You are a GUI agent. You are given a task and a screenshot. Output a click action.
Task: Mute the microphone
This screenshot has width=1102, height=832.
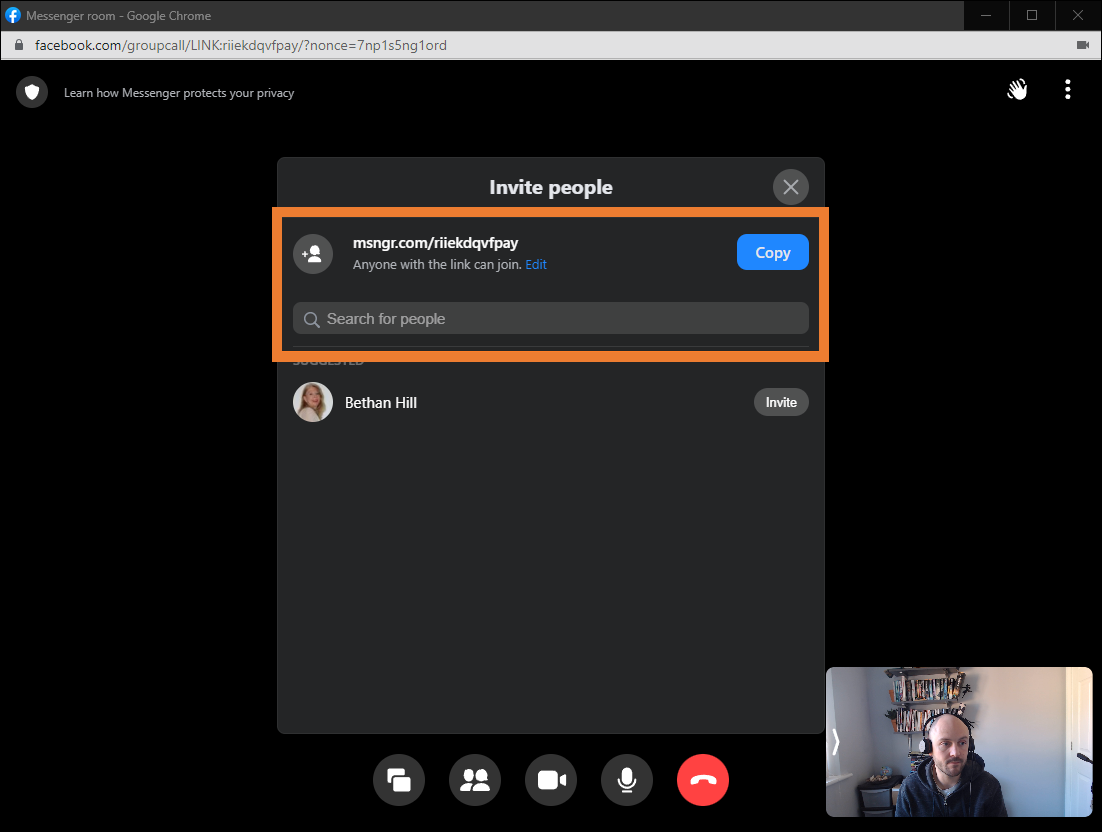[x=627, y=780]
